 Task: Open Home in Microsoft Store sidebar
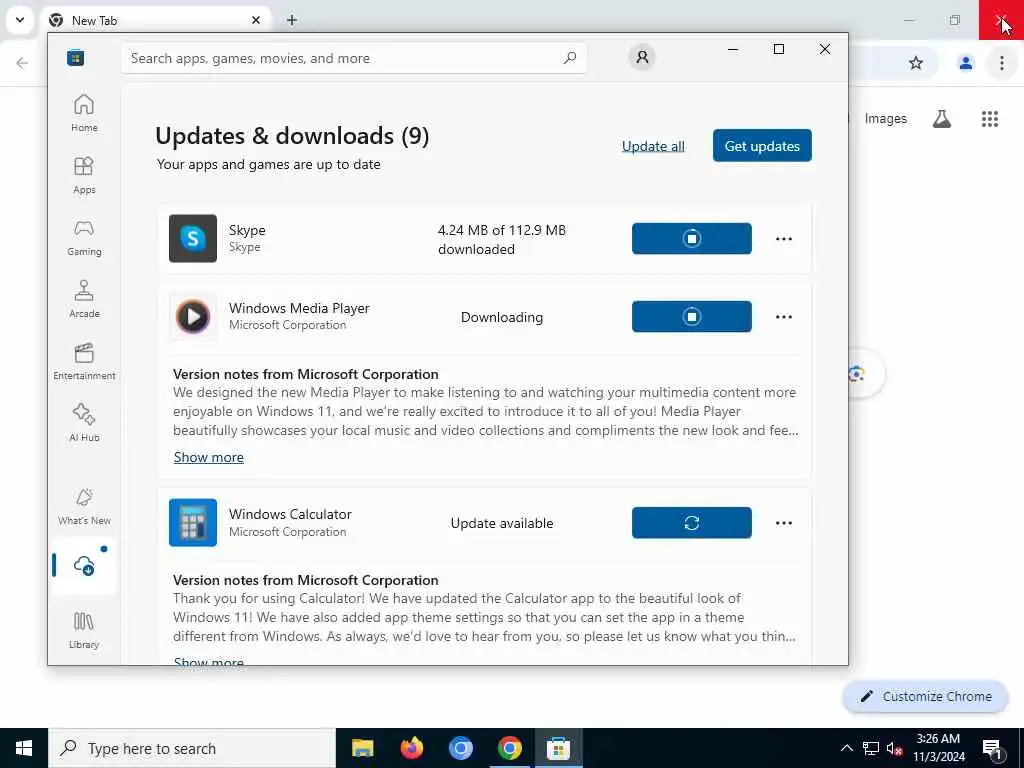click(x=84, y=113)
